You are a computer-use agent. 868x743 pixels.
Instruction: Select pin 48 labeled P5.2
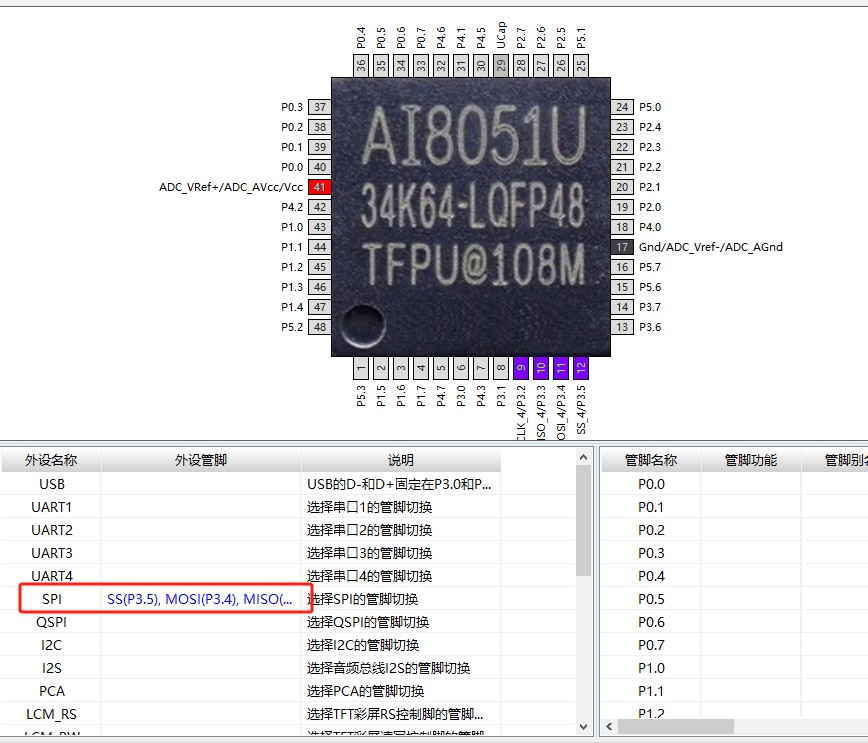(x=319, y=327)
